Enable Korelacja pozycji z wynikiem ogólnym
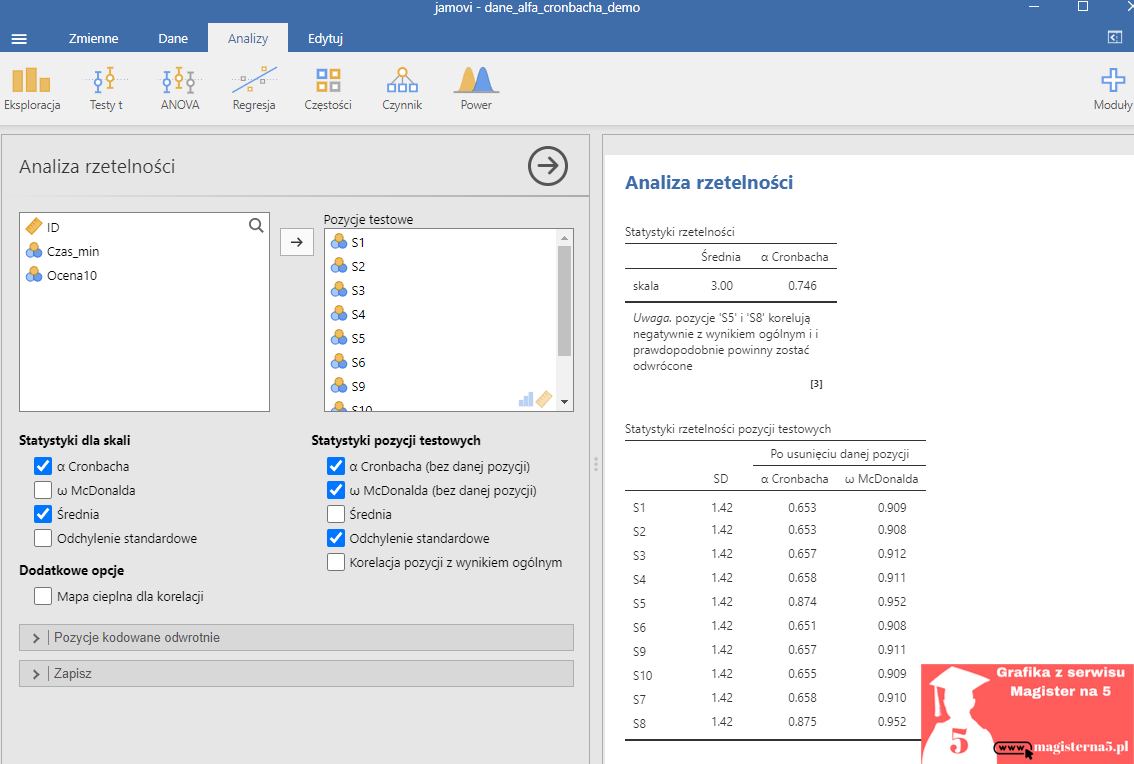 (x=337, y=562)
